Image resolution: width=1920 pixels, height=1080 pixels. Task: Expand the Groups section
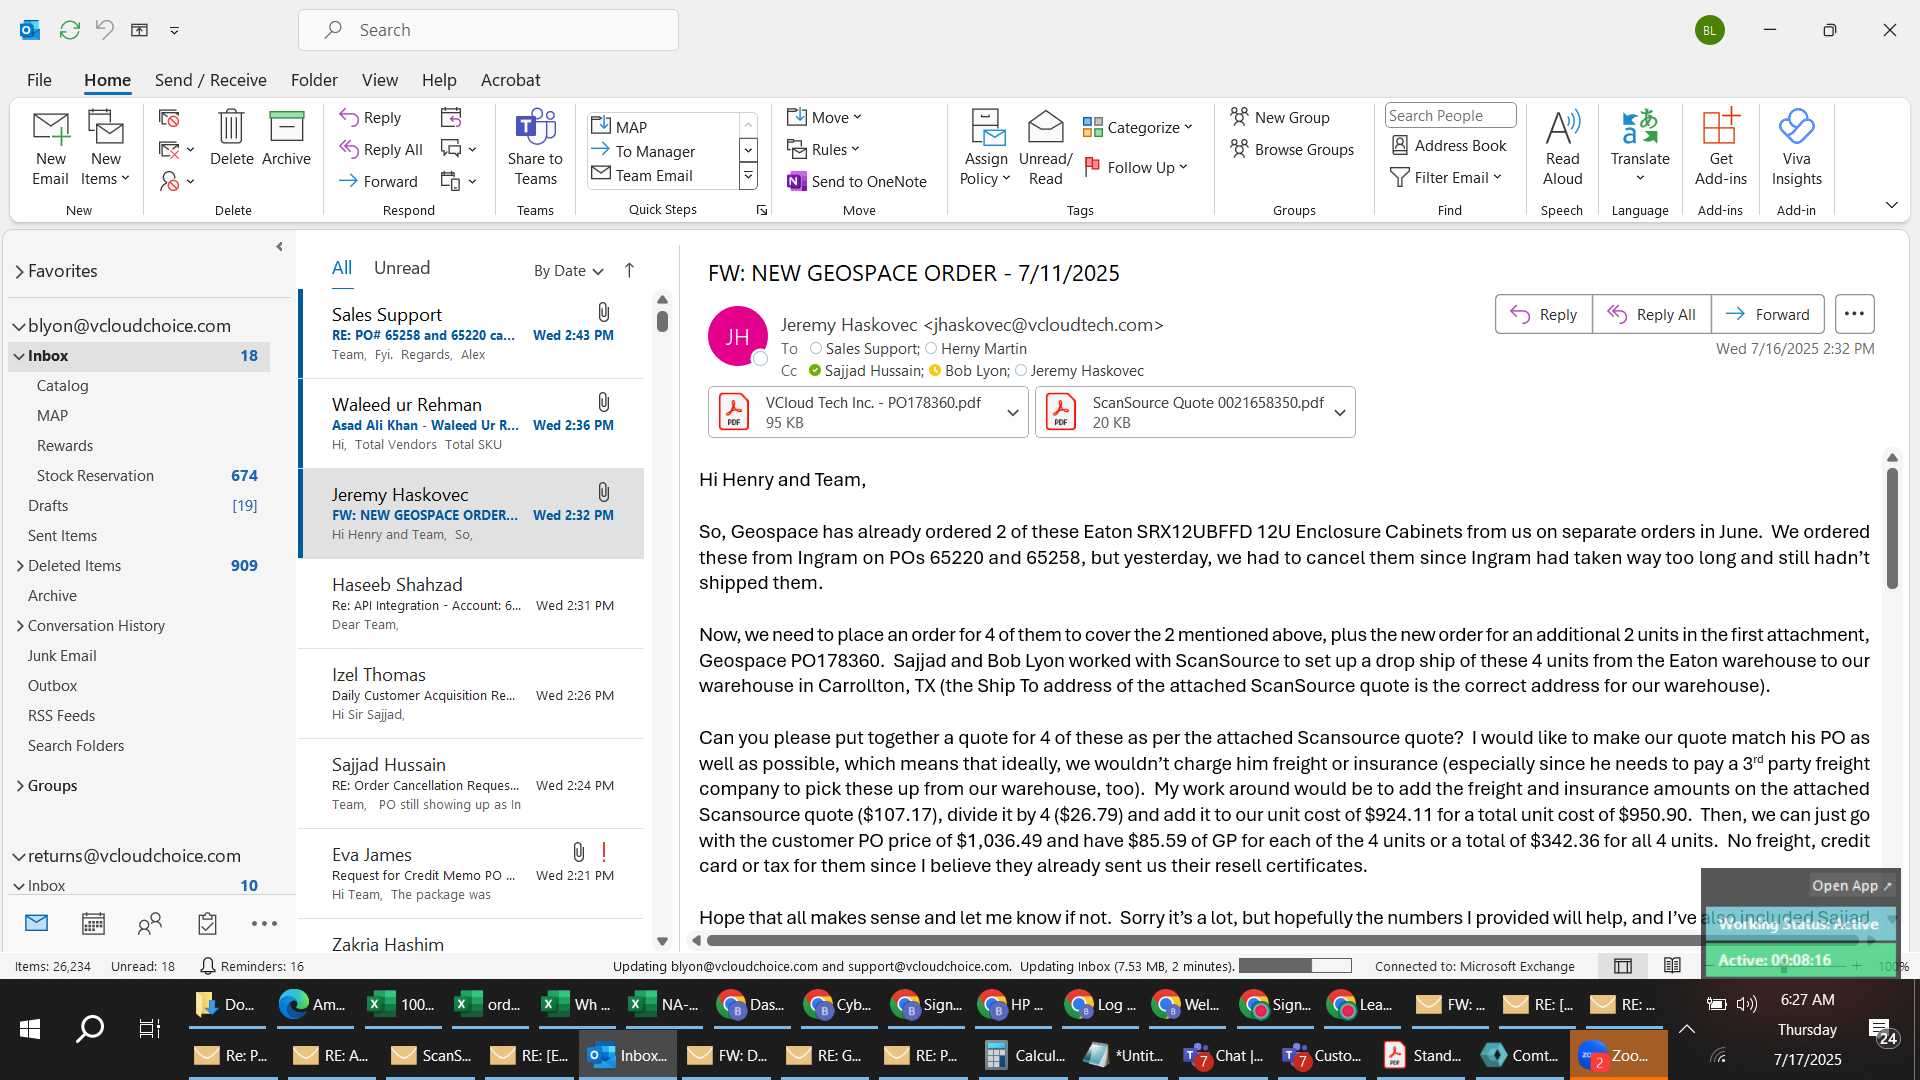coord(20,786)
